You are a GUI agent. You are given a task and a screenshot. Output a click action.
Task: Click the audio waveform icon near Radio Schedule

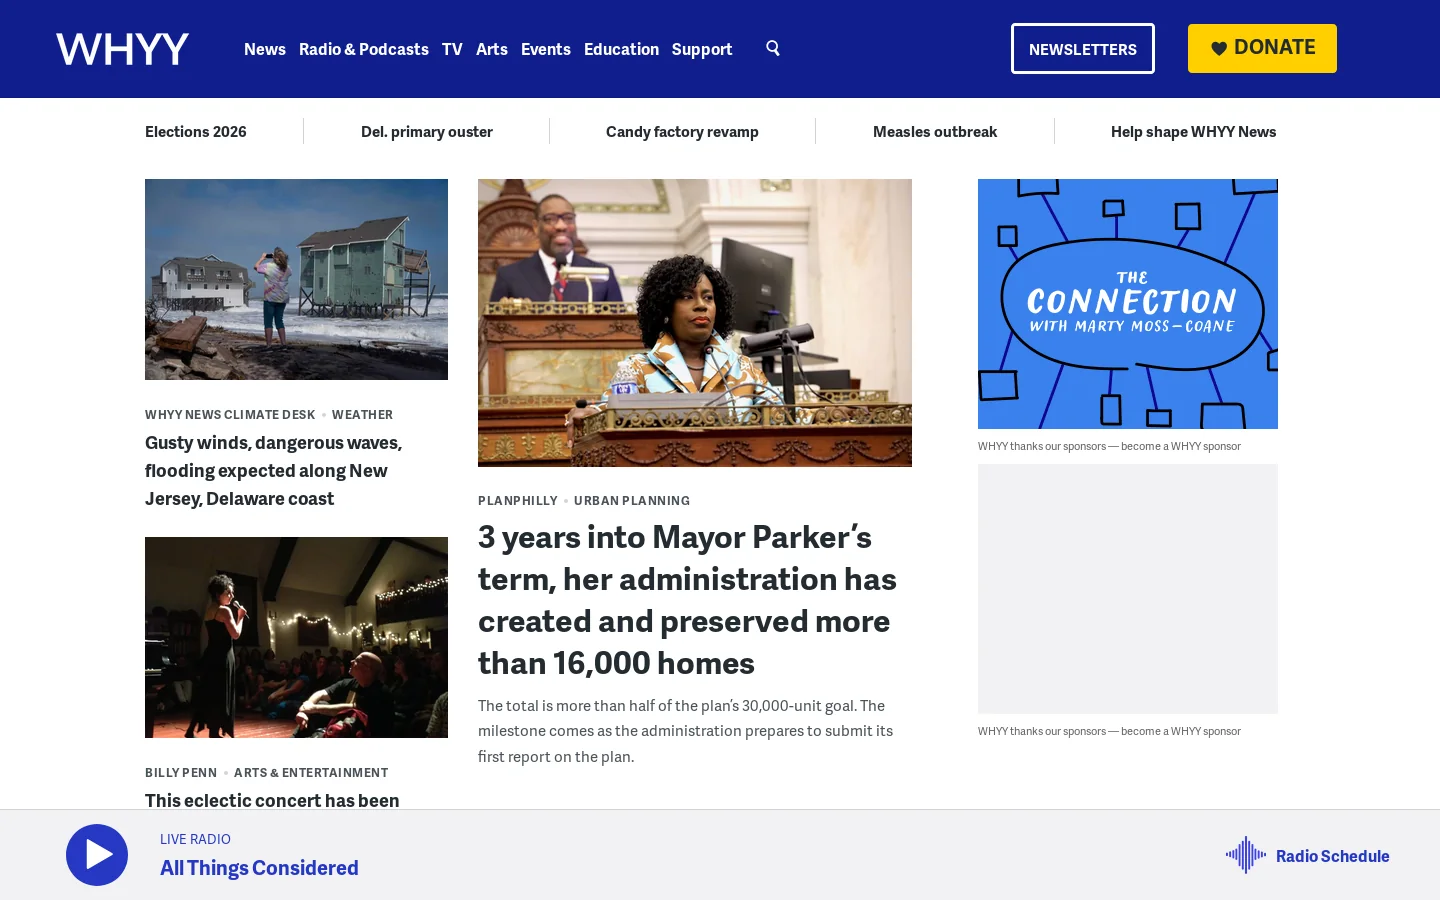point(1246,855)
